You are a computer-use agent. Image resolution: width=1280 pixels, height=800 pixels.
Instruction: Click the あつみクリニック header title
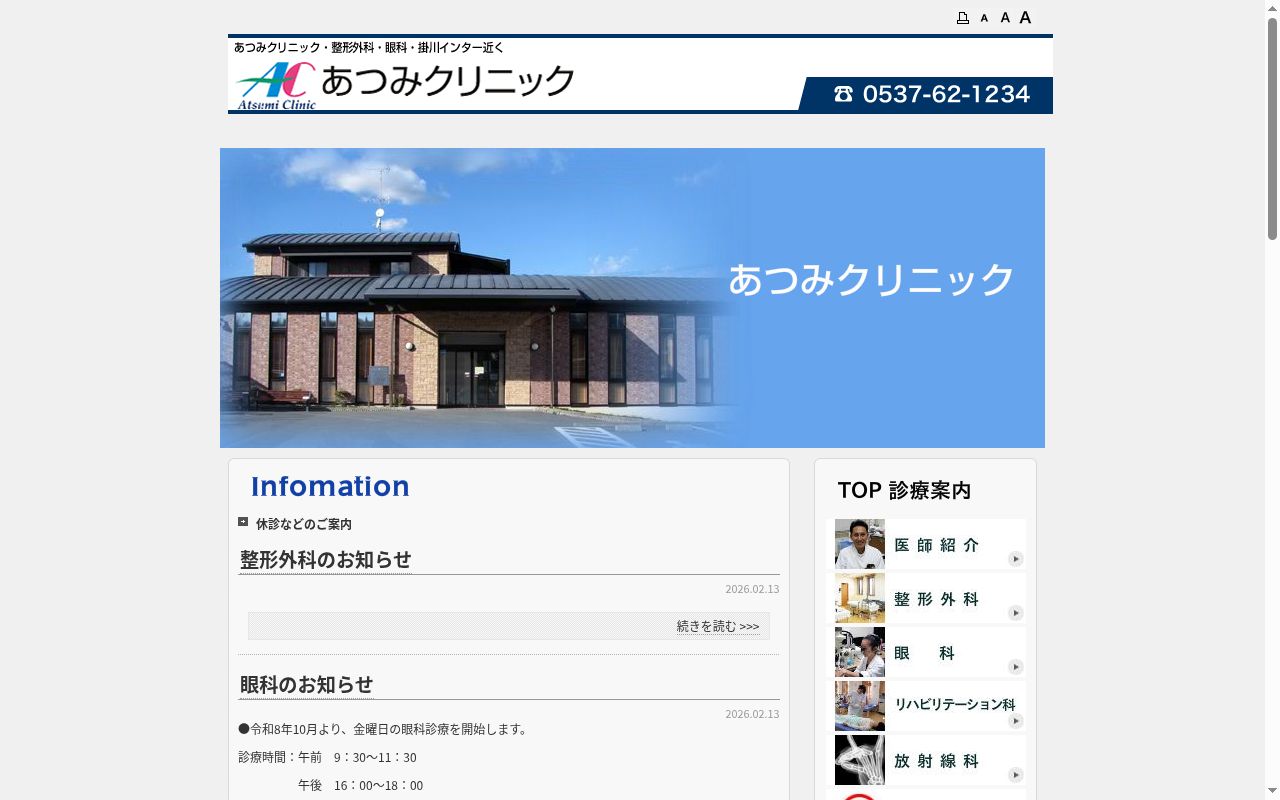tap(448, 81)
